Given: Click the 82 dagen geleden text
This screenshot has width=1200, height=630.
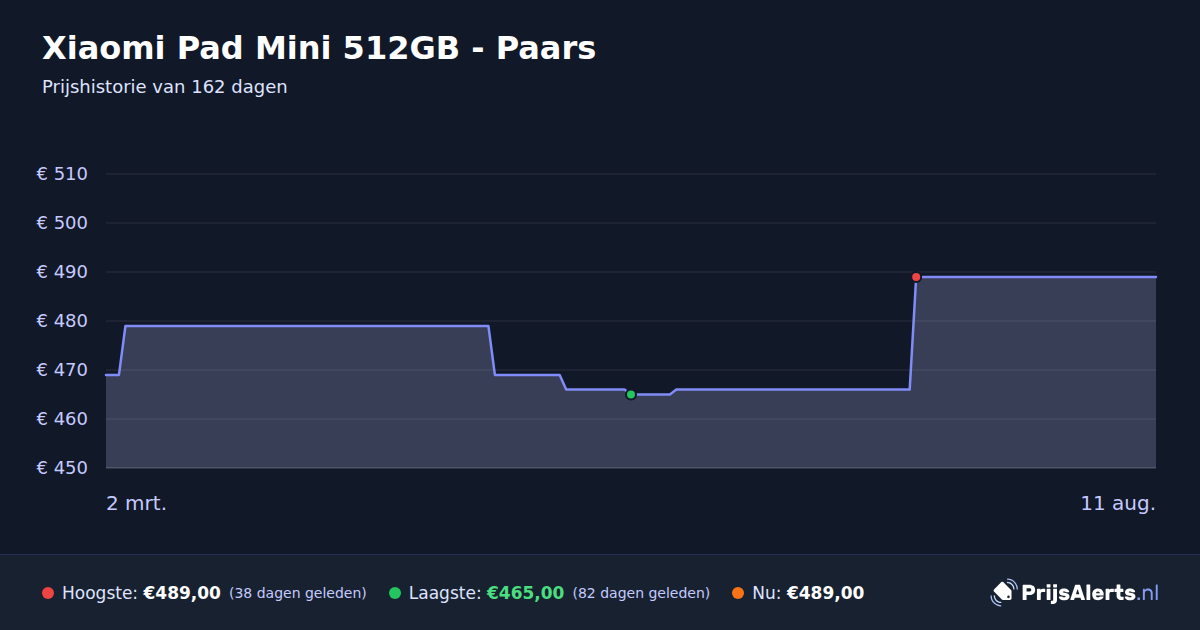Looking at the screenshot, I should [641, 593].
